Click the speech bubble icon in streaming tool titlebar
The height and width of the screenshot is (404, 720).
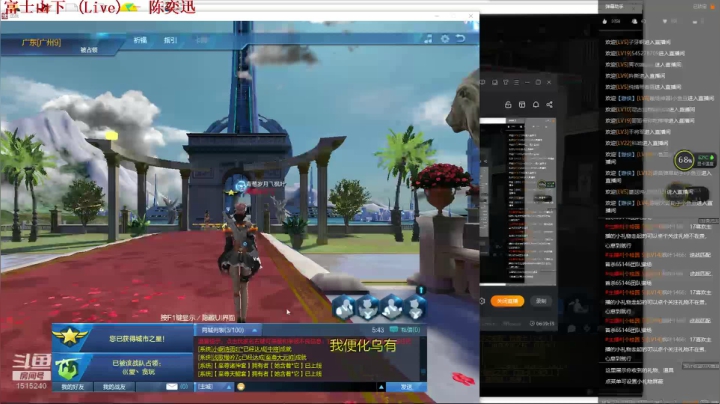pyautogui.click(x=483, y=82)
